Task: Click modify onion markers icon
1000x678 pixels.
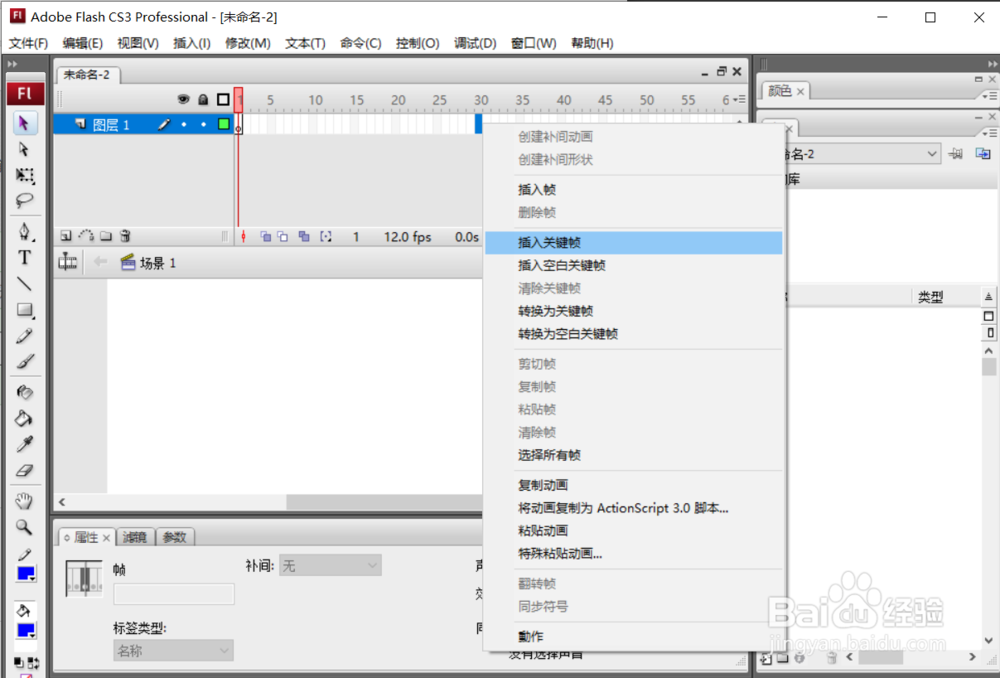Action: 326,237
